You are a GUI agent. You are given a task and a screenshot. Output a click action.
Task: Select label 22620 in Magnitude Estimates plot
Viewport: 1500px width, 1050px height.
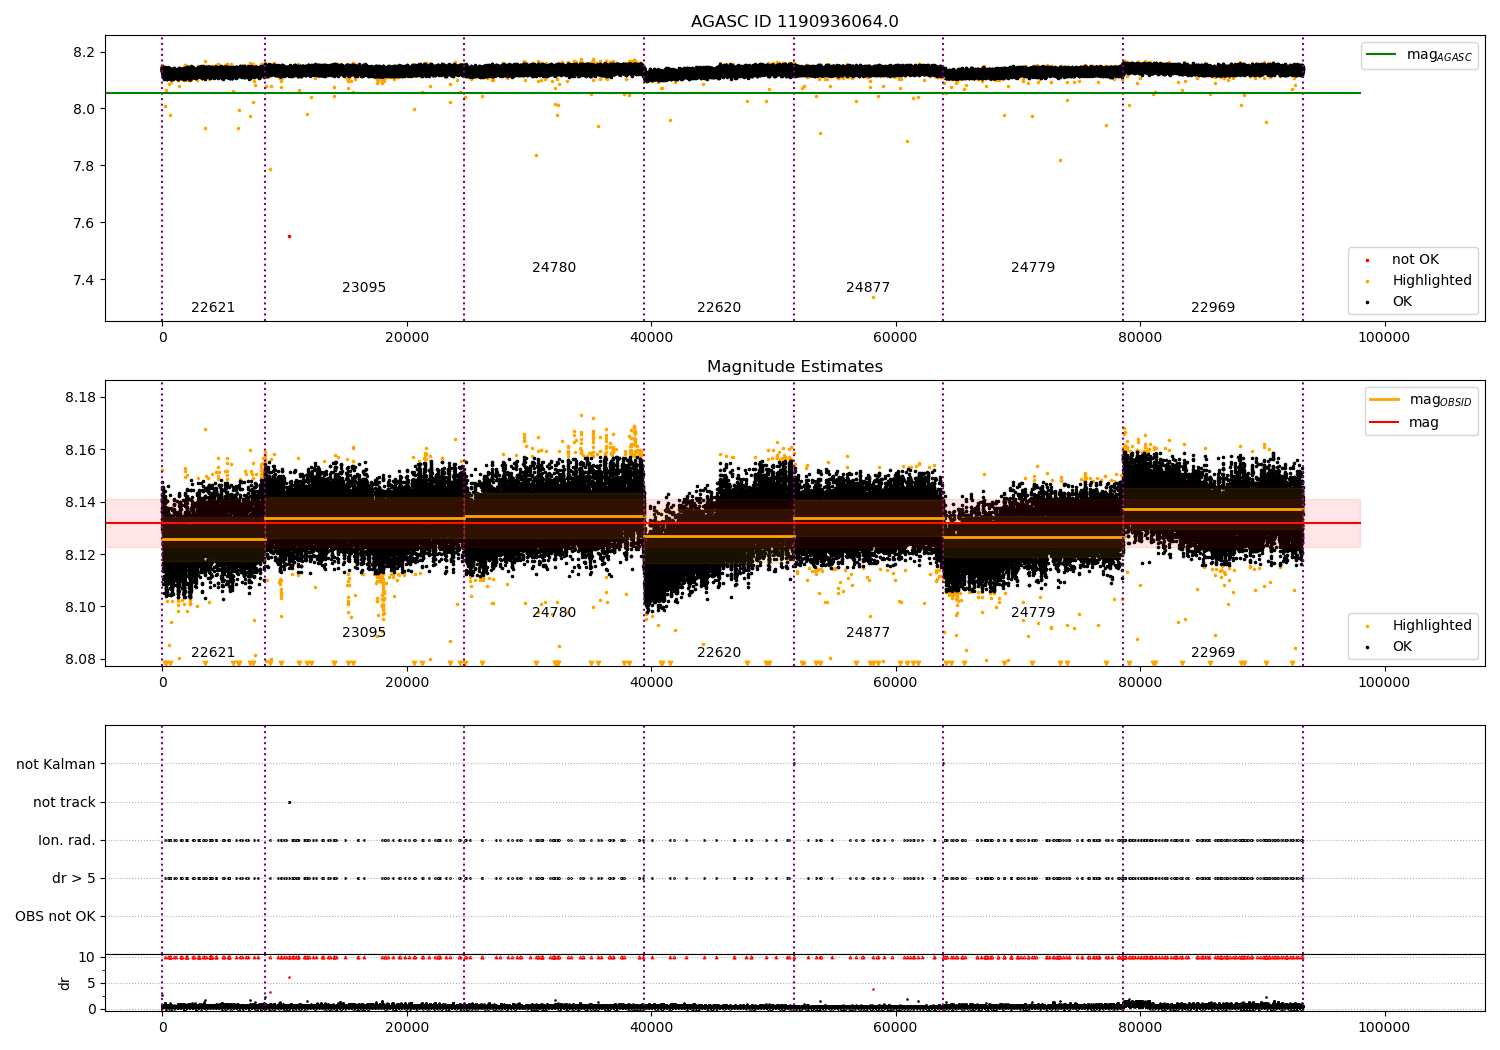[719, 653]
